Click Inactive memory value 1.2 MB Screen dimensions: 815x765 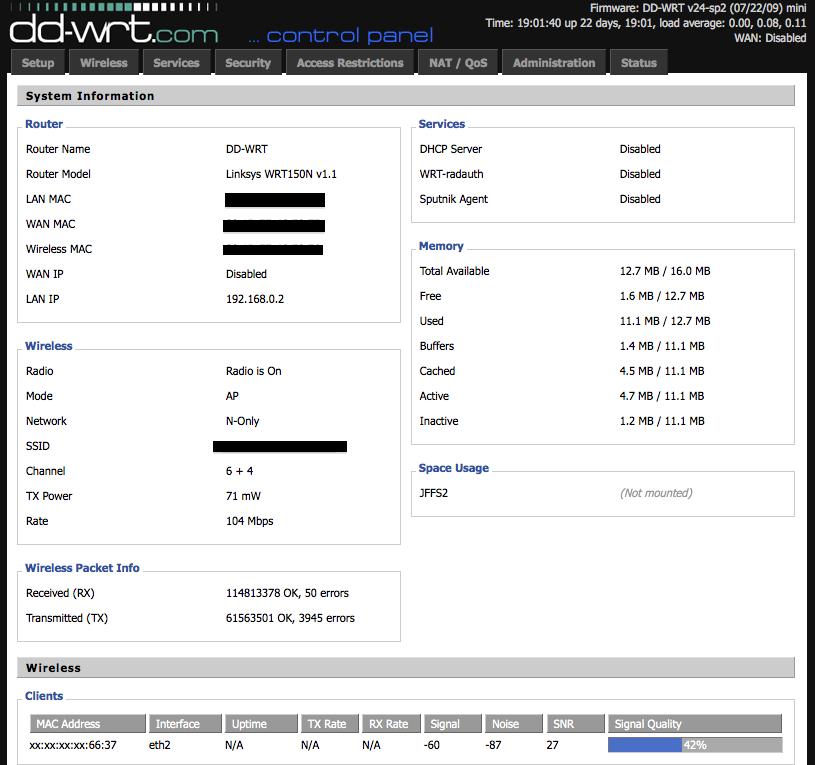pos(662,420)
